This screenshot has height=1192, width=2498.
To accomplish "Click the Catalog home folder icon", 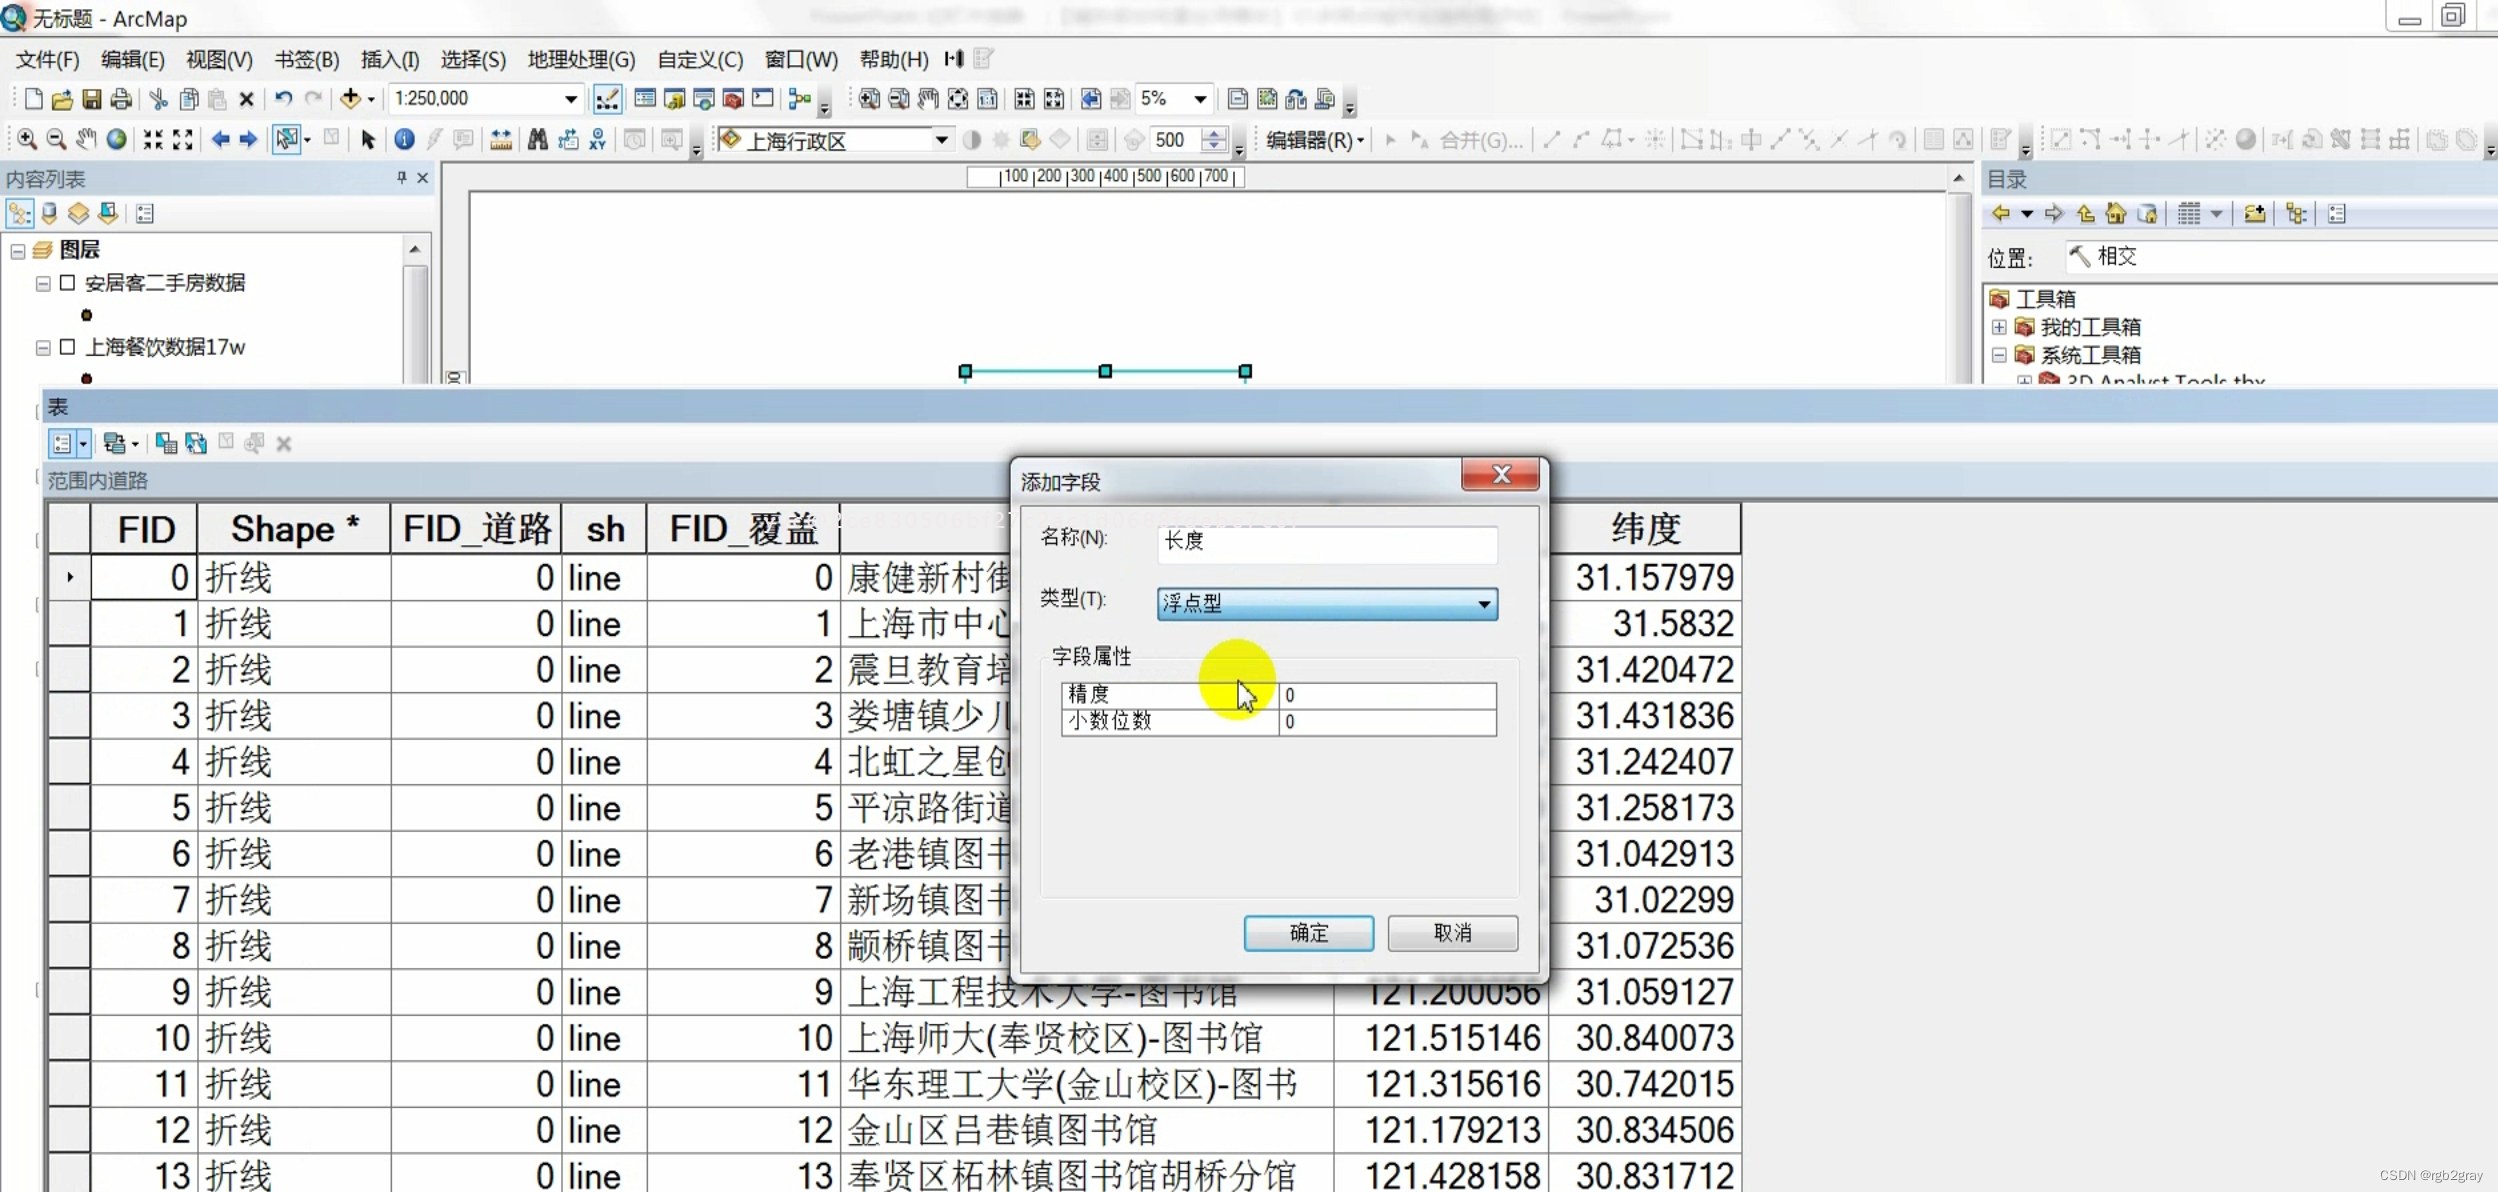I will [x=2115, y=213].
